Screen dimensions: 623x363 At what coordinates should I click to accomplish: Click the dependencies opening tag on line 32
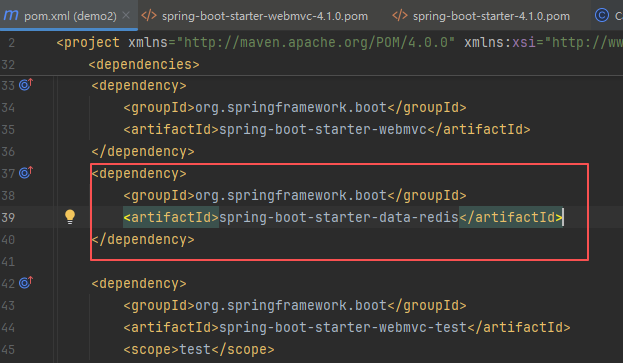144,64
